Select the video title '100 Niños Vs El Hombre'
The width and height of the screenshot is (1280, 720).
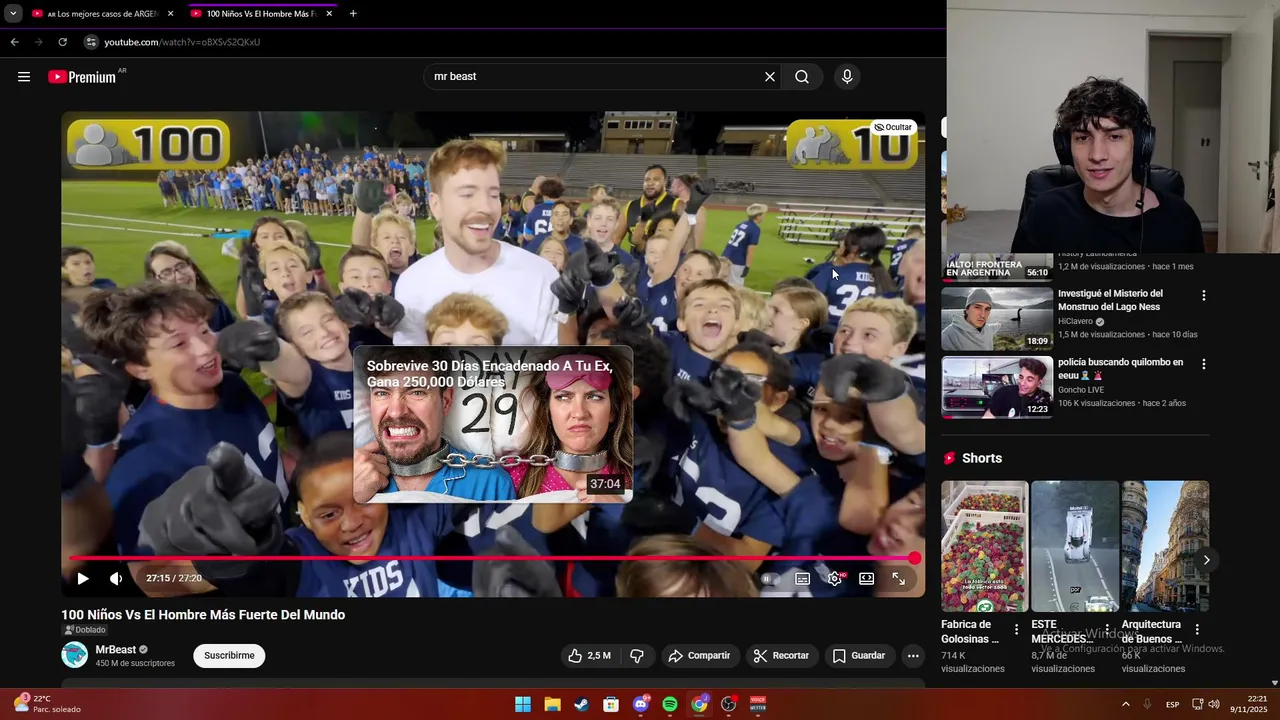[x=203, y=615]
